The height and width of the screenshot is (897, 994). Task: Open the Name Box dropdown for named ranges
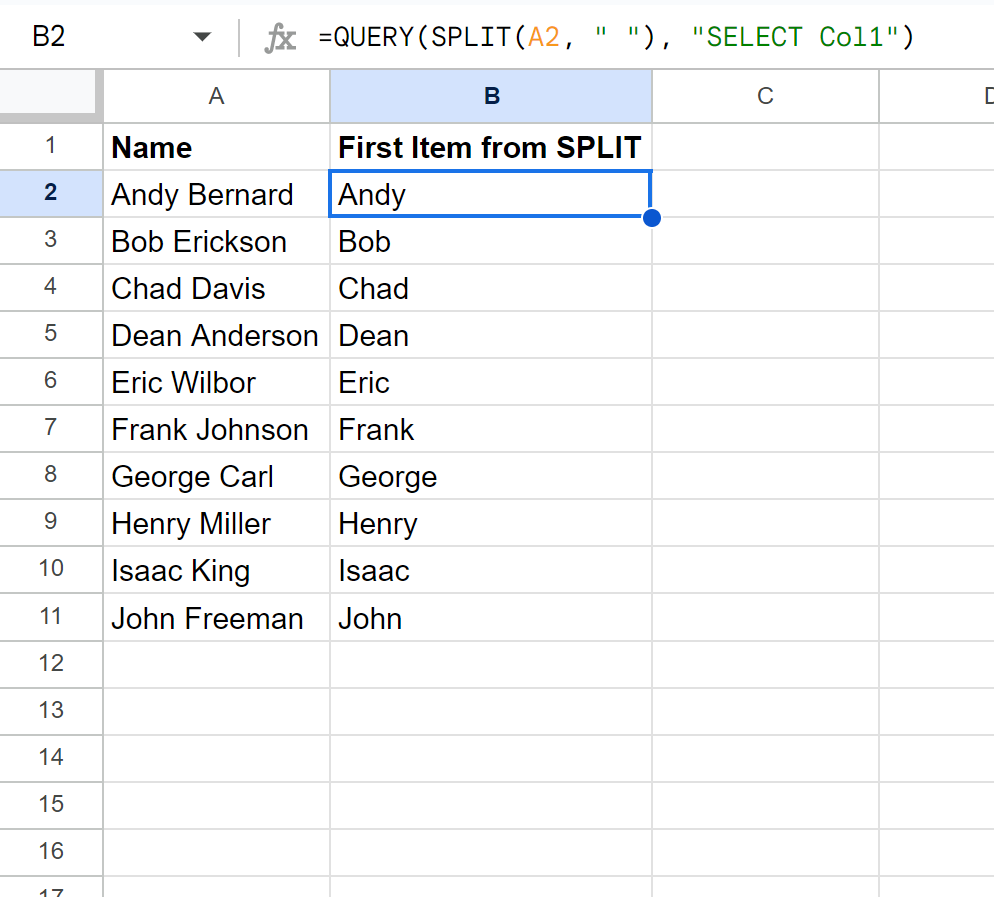pyautogui.click(x=203, y=35)
